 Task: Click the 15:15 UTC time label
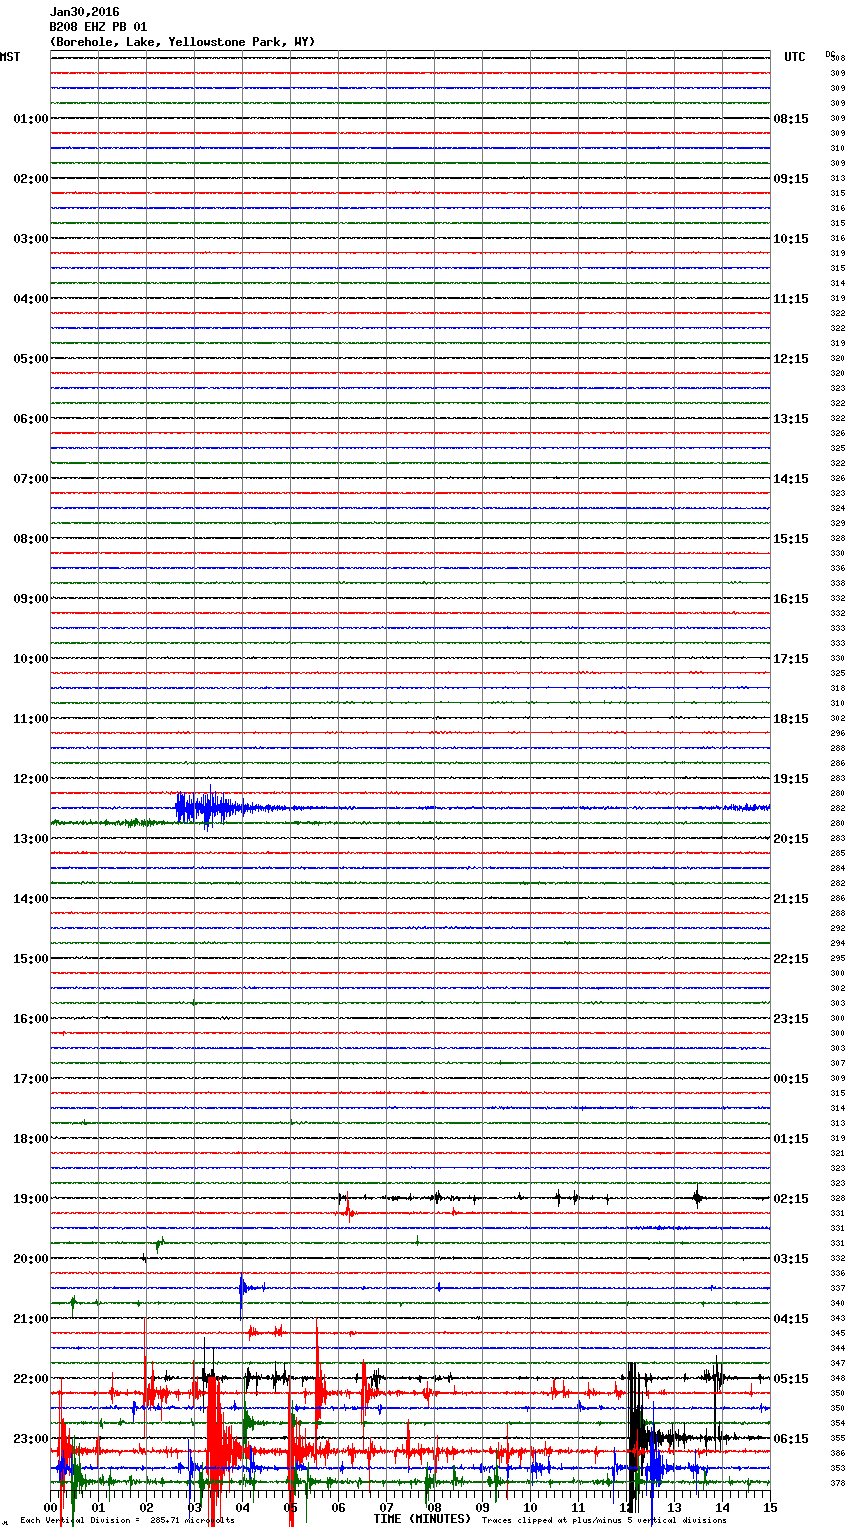tap(791, 539)
